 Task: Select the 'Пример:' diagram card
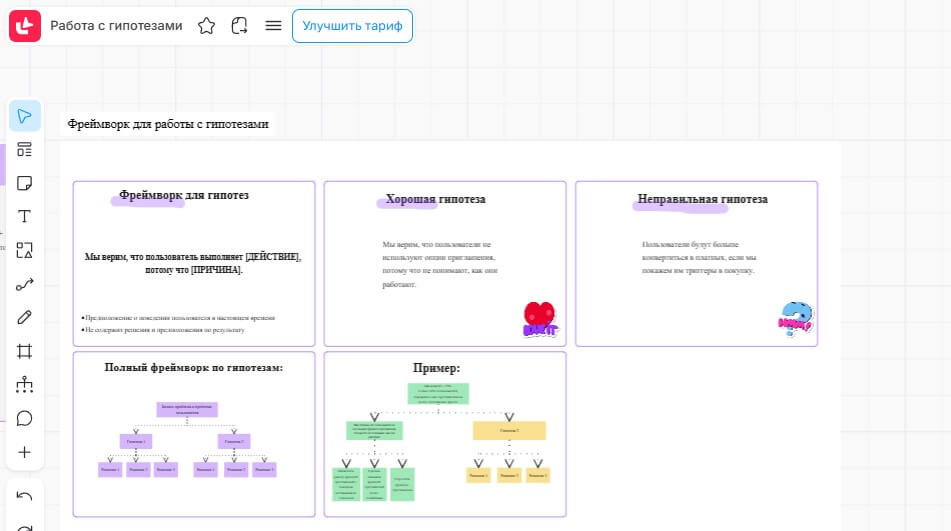[445, 433]
